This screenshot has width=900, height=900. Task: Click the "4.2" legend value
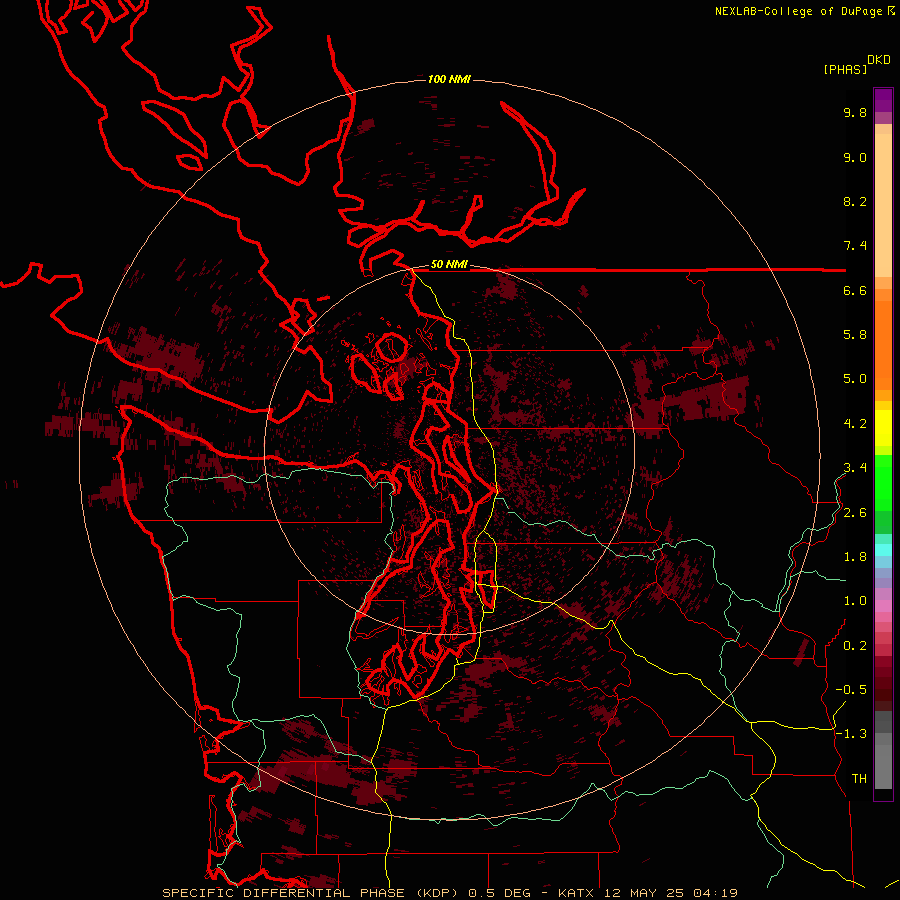[855, 424]
